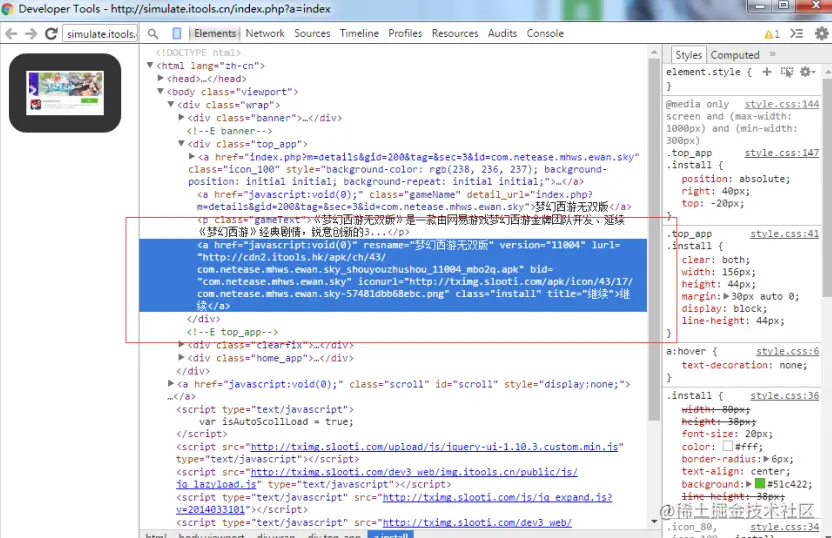The image size is (832, 538).
Task: Click the 'text-decoration: none;' property
Action: click(x=744, y=365)
